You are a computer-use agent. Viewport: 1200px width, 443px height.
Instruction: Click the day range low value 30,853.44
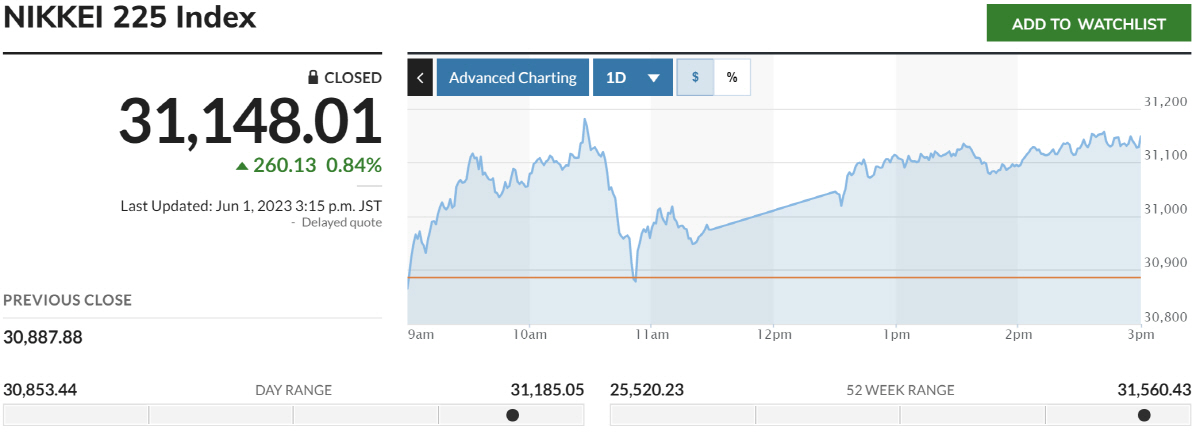41,389
